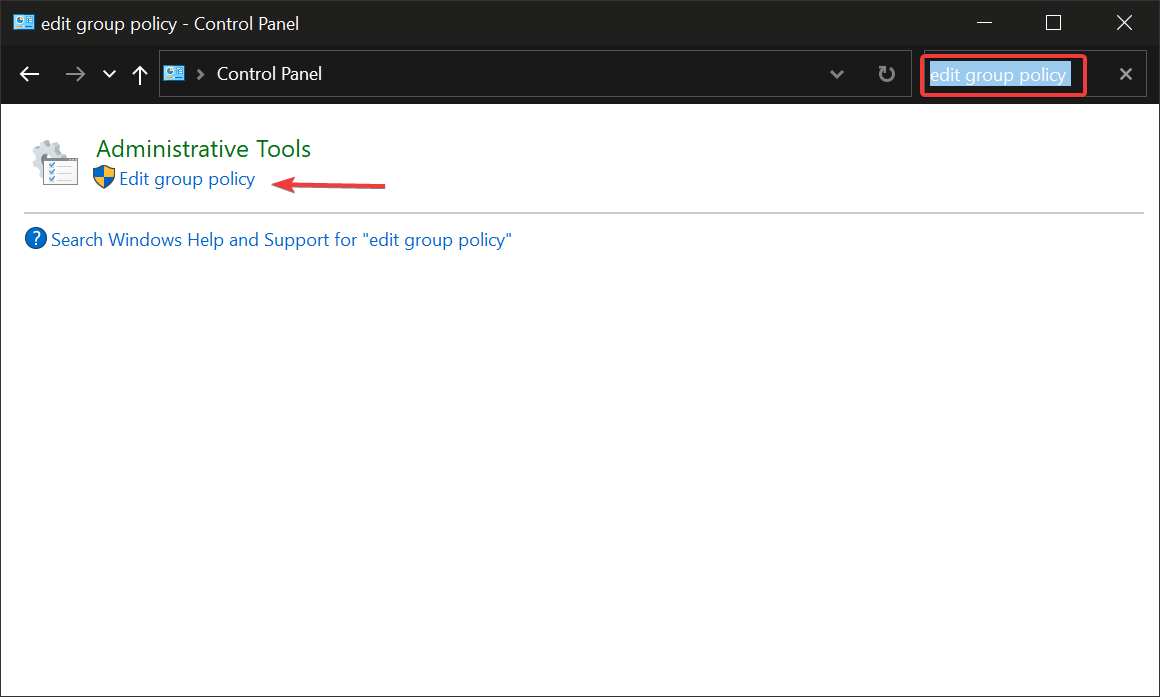This screenshot has width=1160, height=697.
Task: Select Control Panel in the address bar
Action: click(x=269, y=74)
